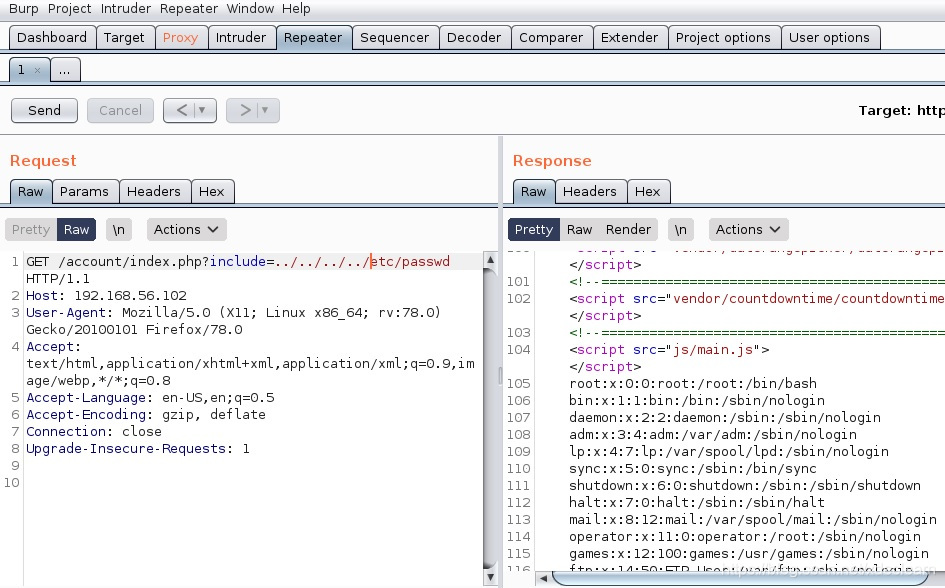The image size is (945, 588).
Task: Click the root:x:0:0:root response line
Action: (693, 384)
